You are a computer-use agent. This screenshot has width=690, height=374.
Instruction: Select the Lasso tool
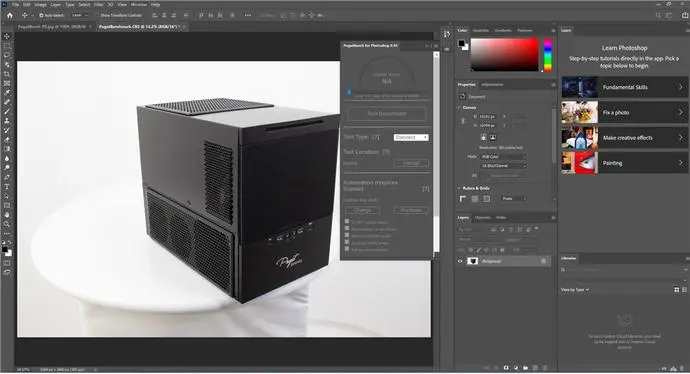pyautogui.click(x=7, y=55)
